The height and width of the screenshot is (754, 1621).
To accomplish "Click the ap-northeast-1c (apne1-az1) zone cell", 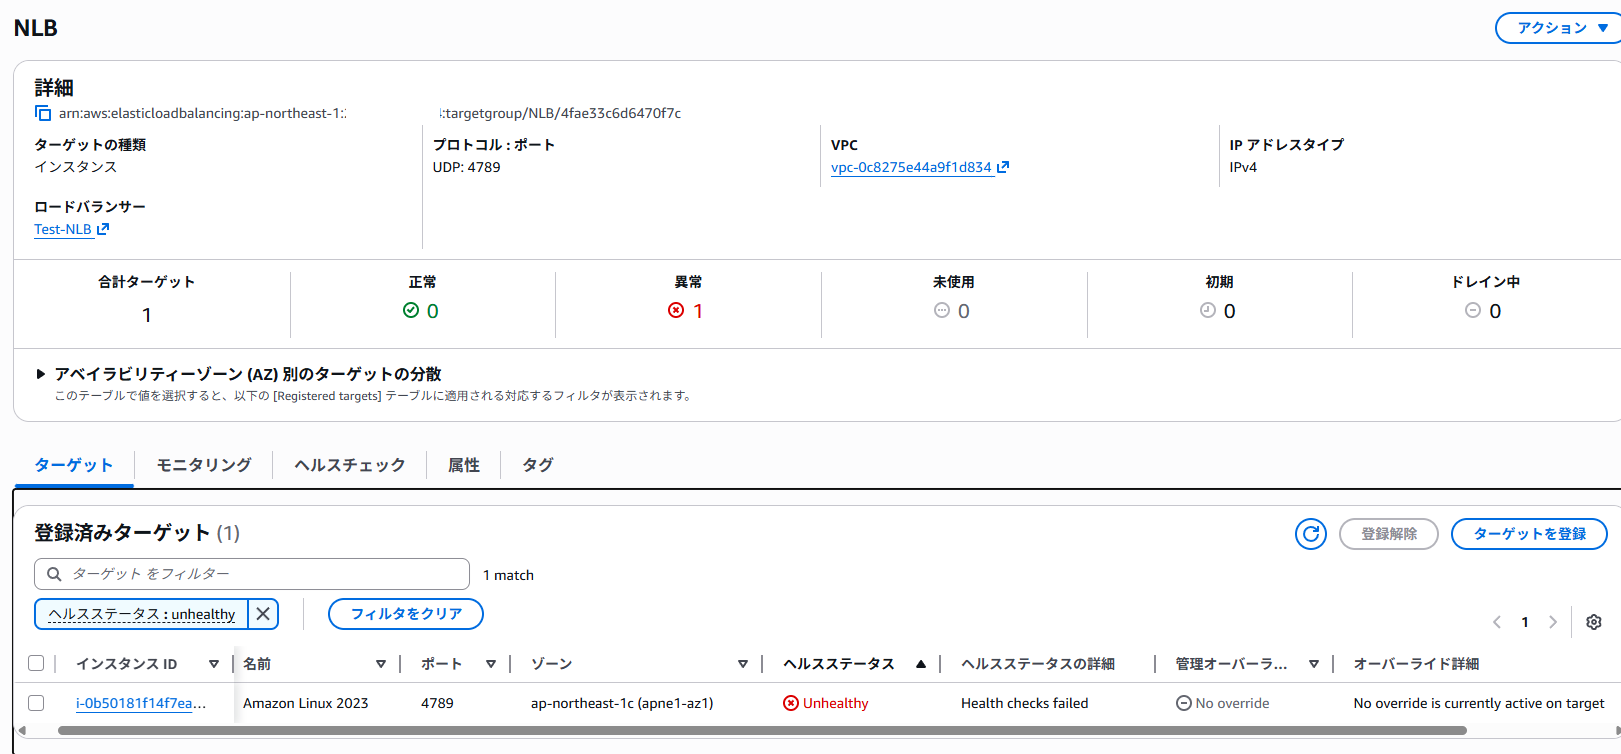I will tap(622, 703).
